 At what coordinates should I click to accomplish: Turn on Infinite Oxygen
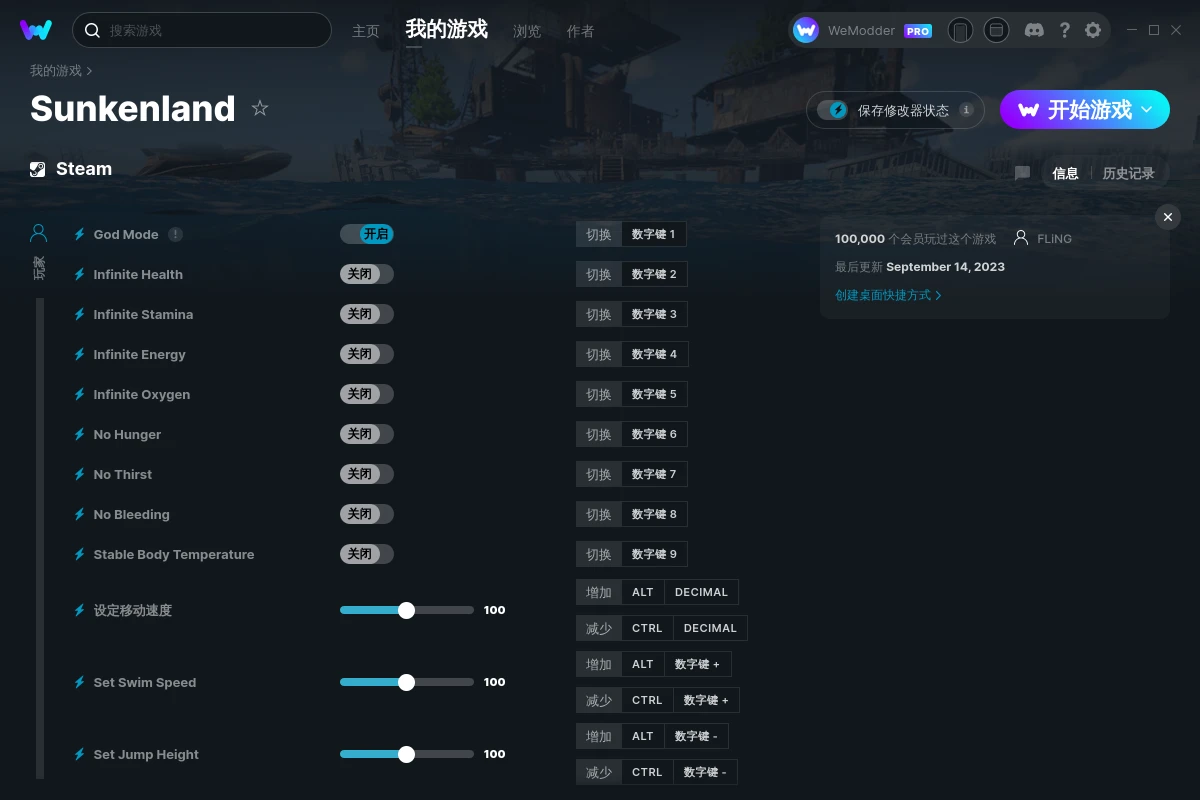(x=367, y=394)
